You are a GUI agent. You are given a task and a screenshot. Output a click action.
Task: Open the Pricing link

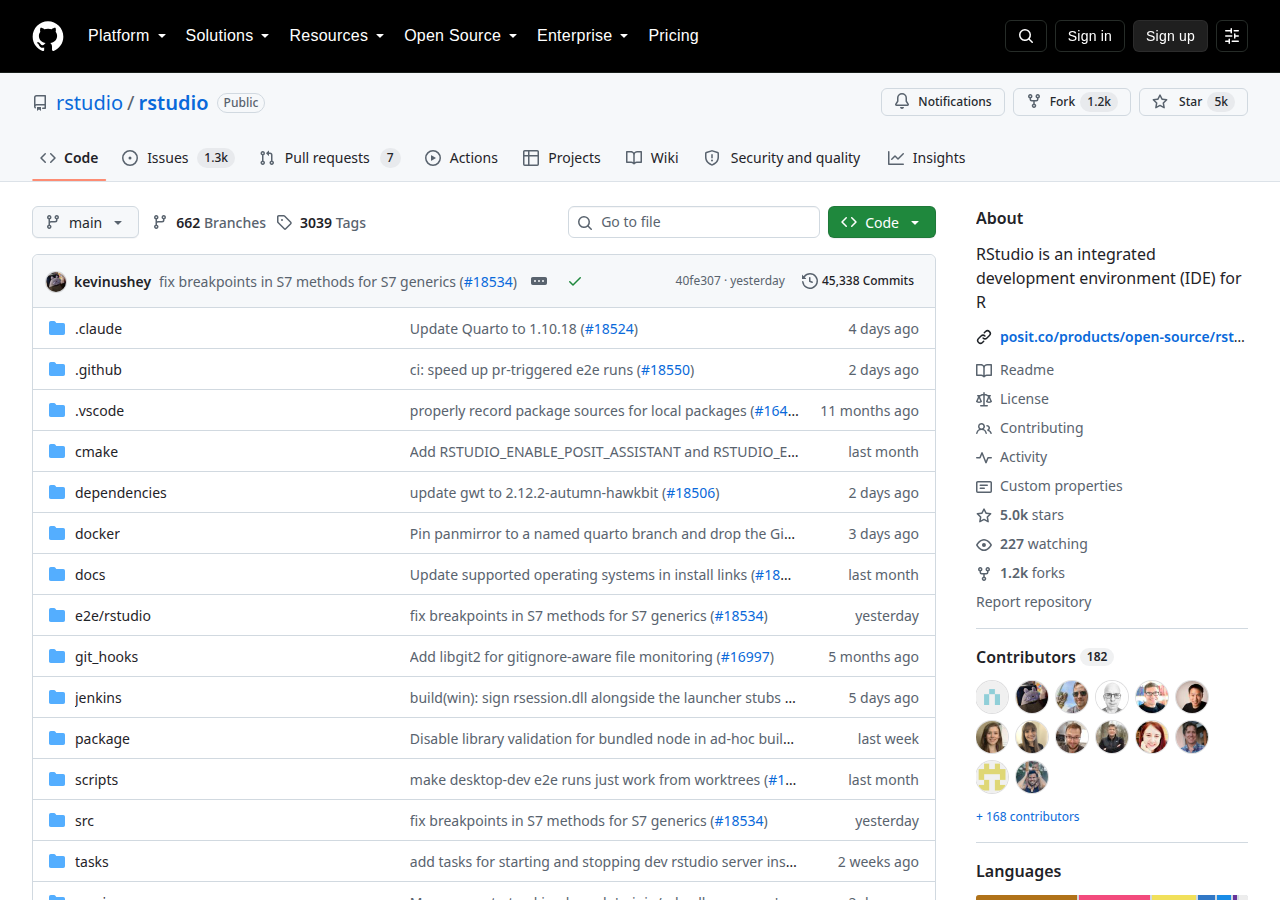(673, 36)
